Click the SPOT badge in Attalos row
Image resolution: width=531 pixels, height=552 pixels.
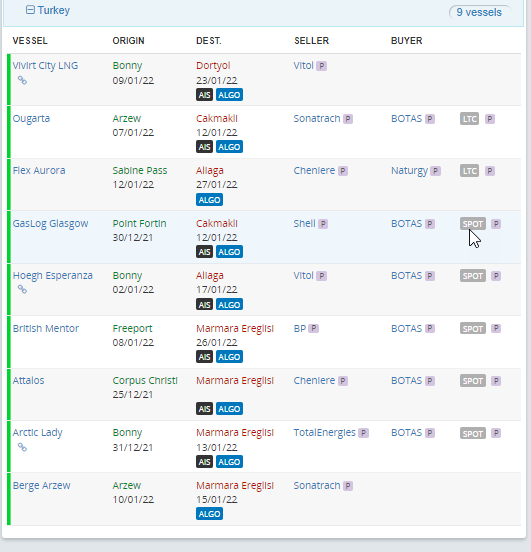pyautogui.click(x=473, y=381)
